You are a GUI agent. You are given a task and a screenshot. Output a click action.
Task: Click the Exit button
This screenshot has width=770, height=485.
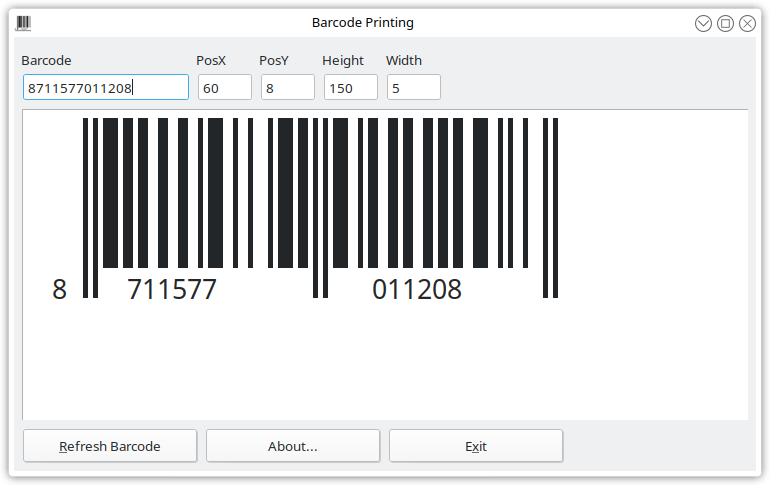[476, 446]
